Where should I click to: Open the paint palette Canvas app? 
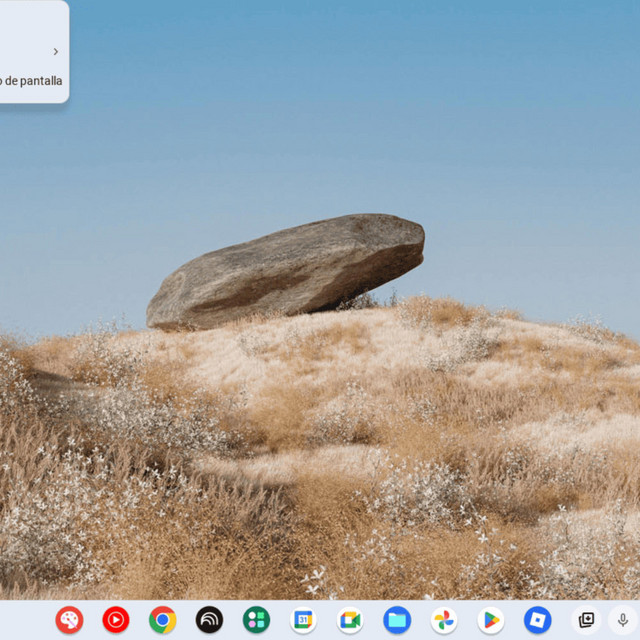click(x=69, y=620)
